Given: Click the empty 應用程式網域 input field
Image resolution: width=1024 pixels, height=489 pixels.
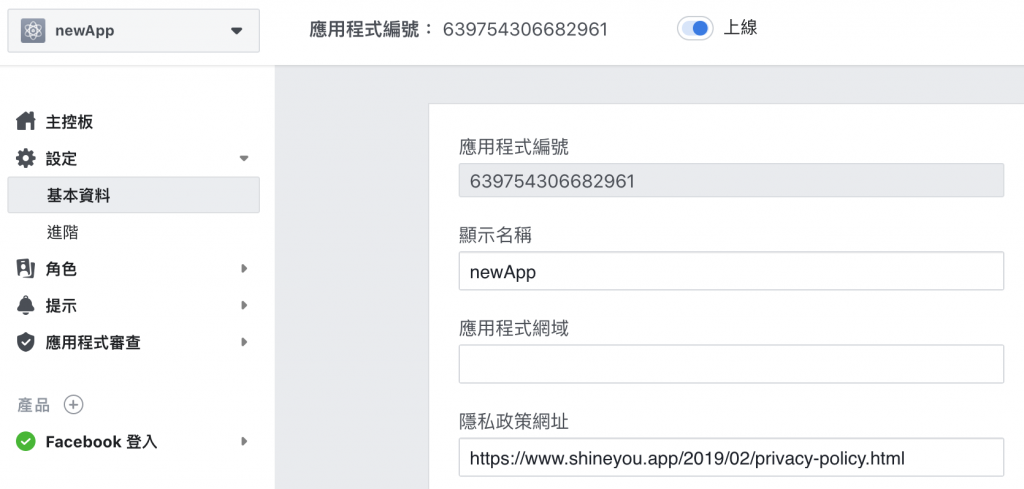Looking at the screenshot, I should [x=730, y=364].
